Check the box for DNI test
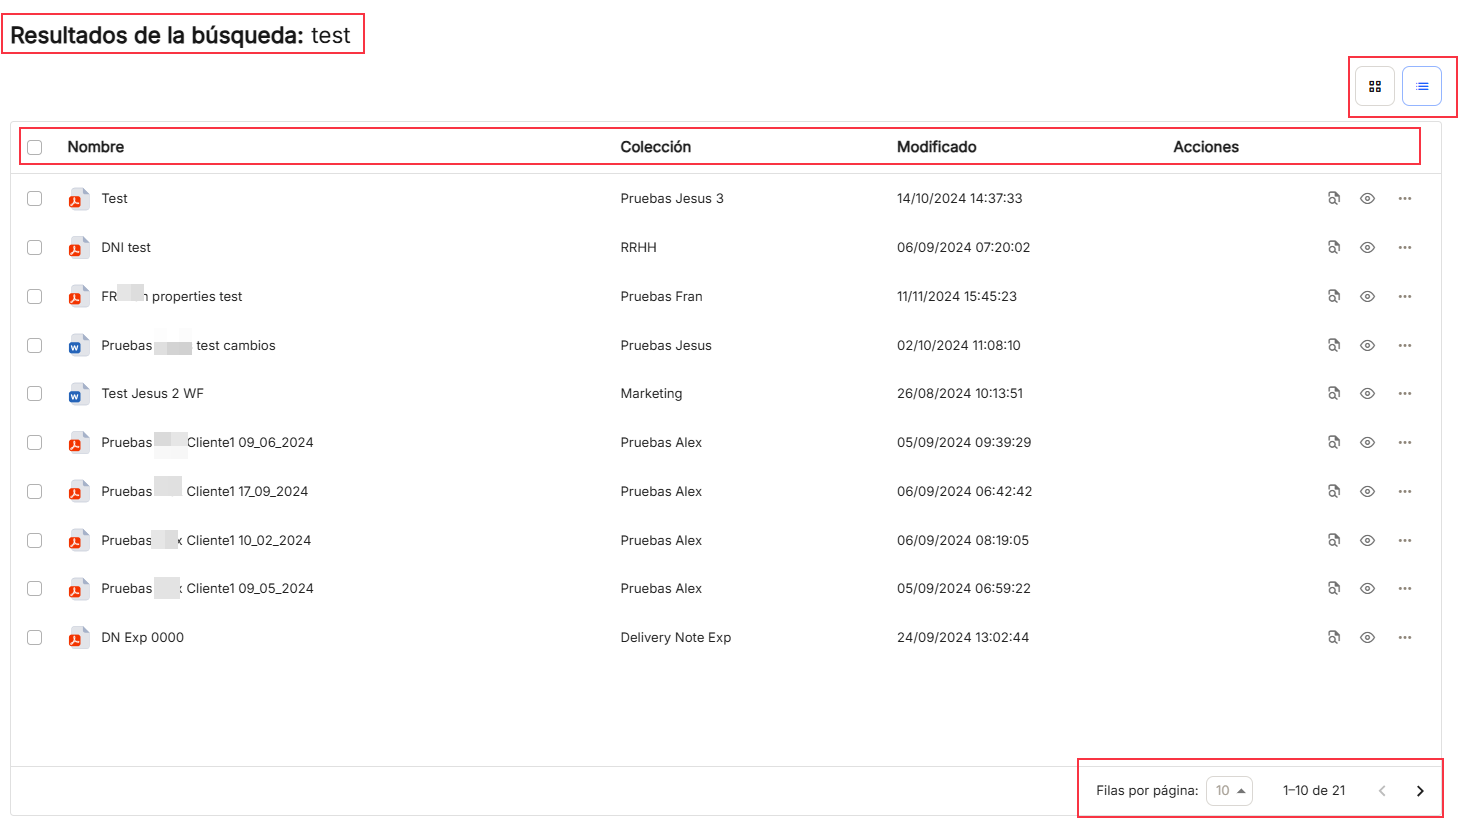The width and height of the screenshot is (1479, 830). coord(35,247)
